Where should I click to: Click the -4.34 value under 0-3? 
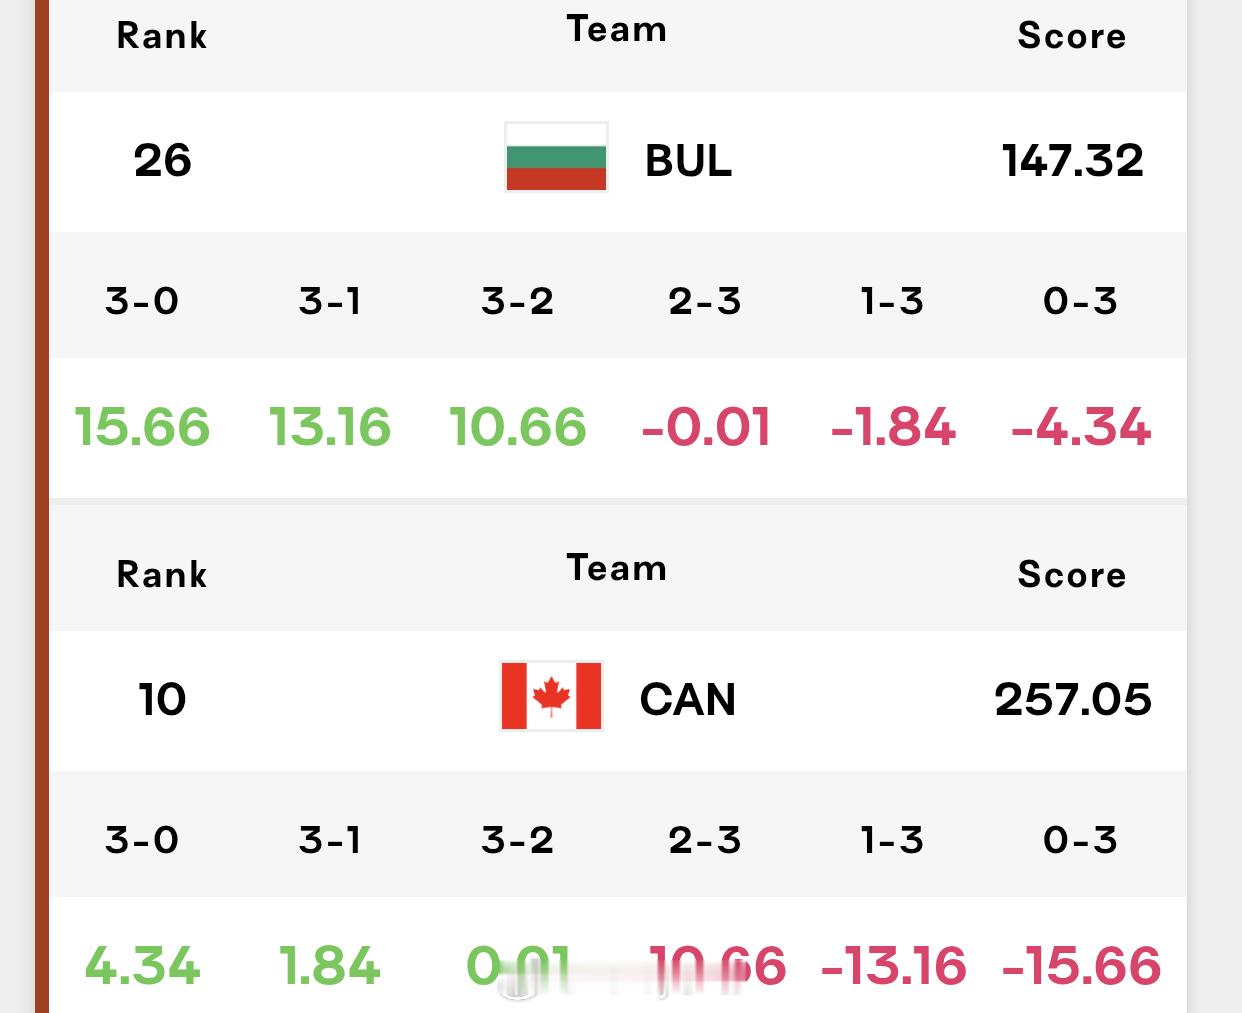[x=1081, y=427]
